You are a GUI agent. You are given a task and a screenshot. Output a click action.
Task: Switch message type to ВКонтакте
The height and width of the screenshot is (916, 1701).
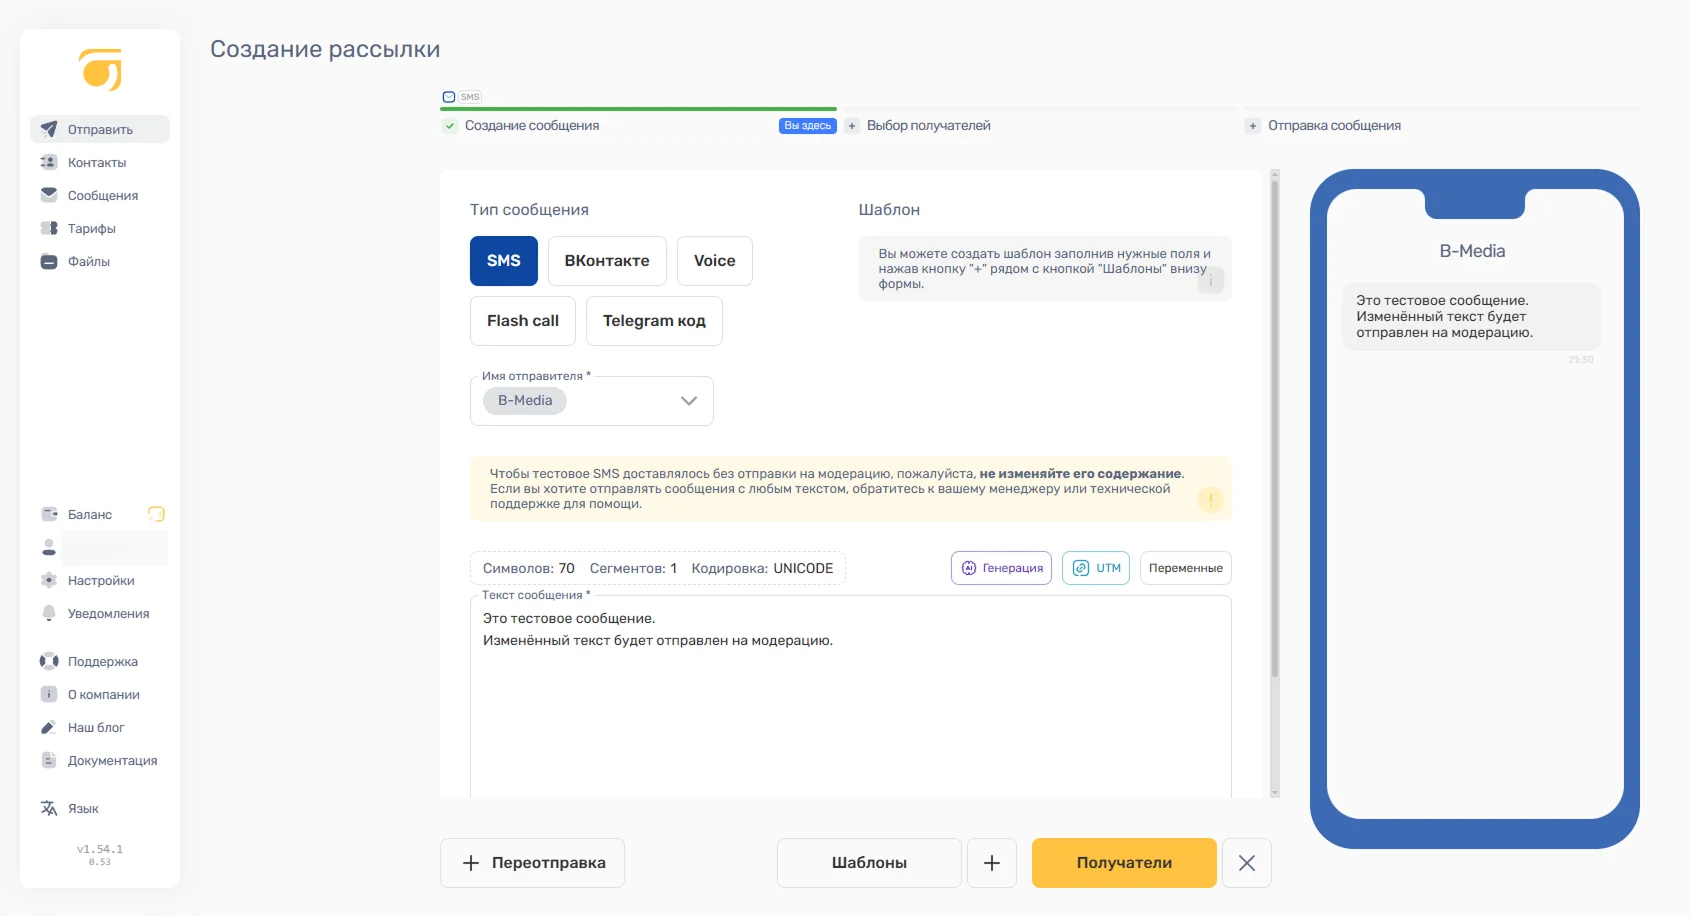tap(606, 261)
